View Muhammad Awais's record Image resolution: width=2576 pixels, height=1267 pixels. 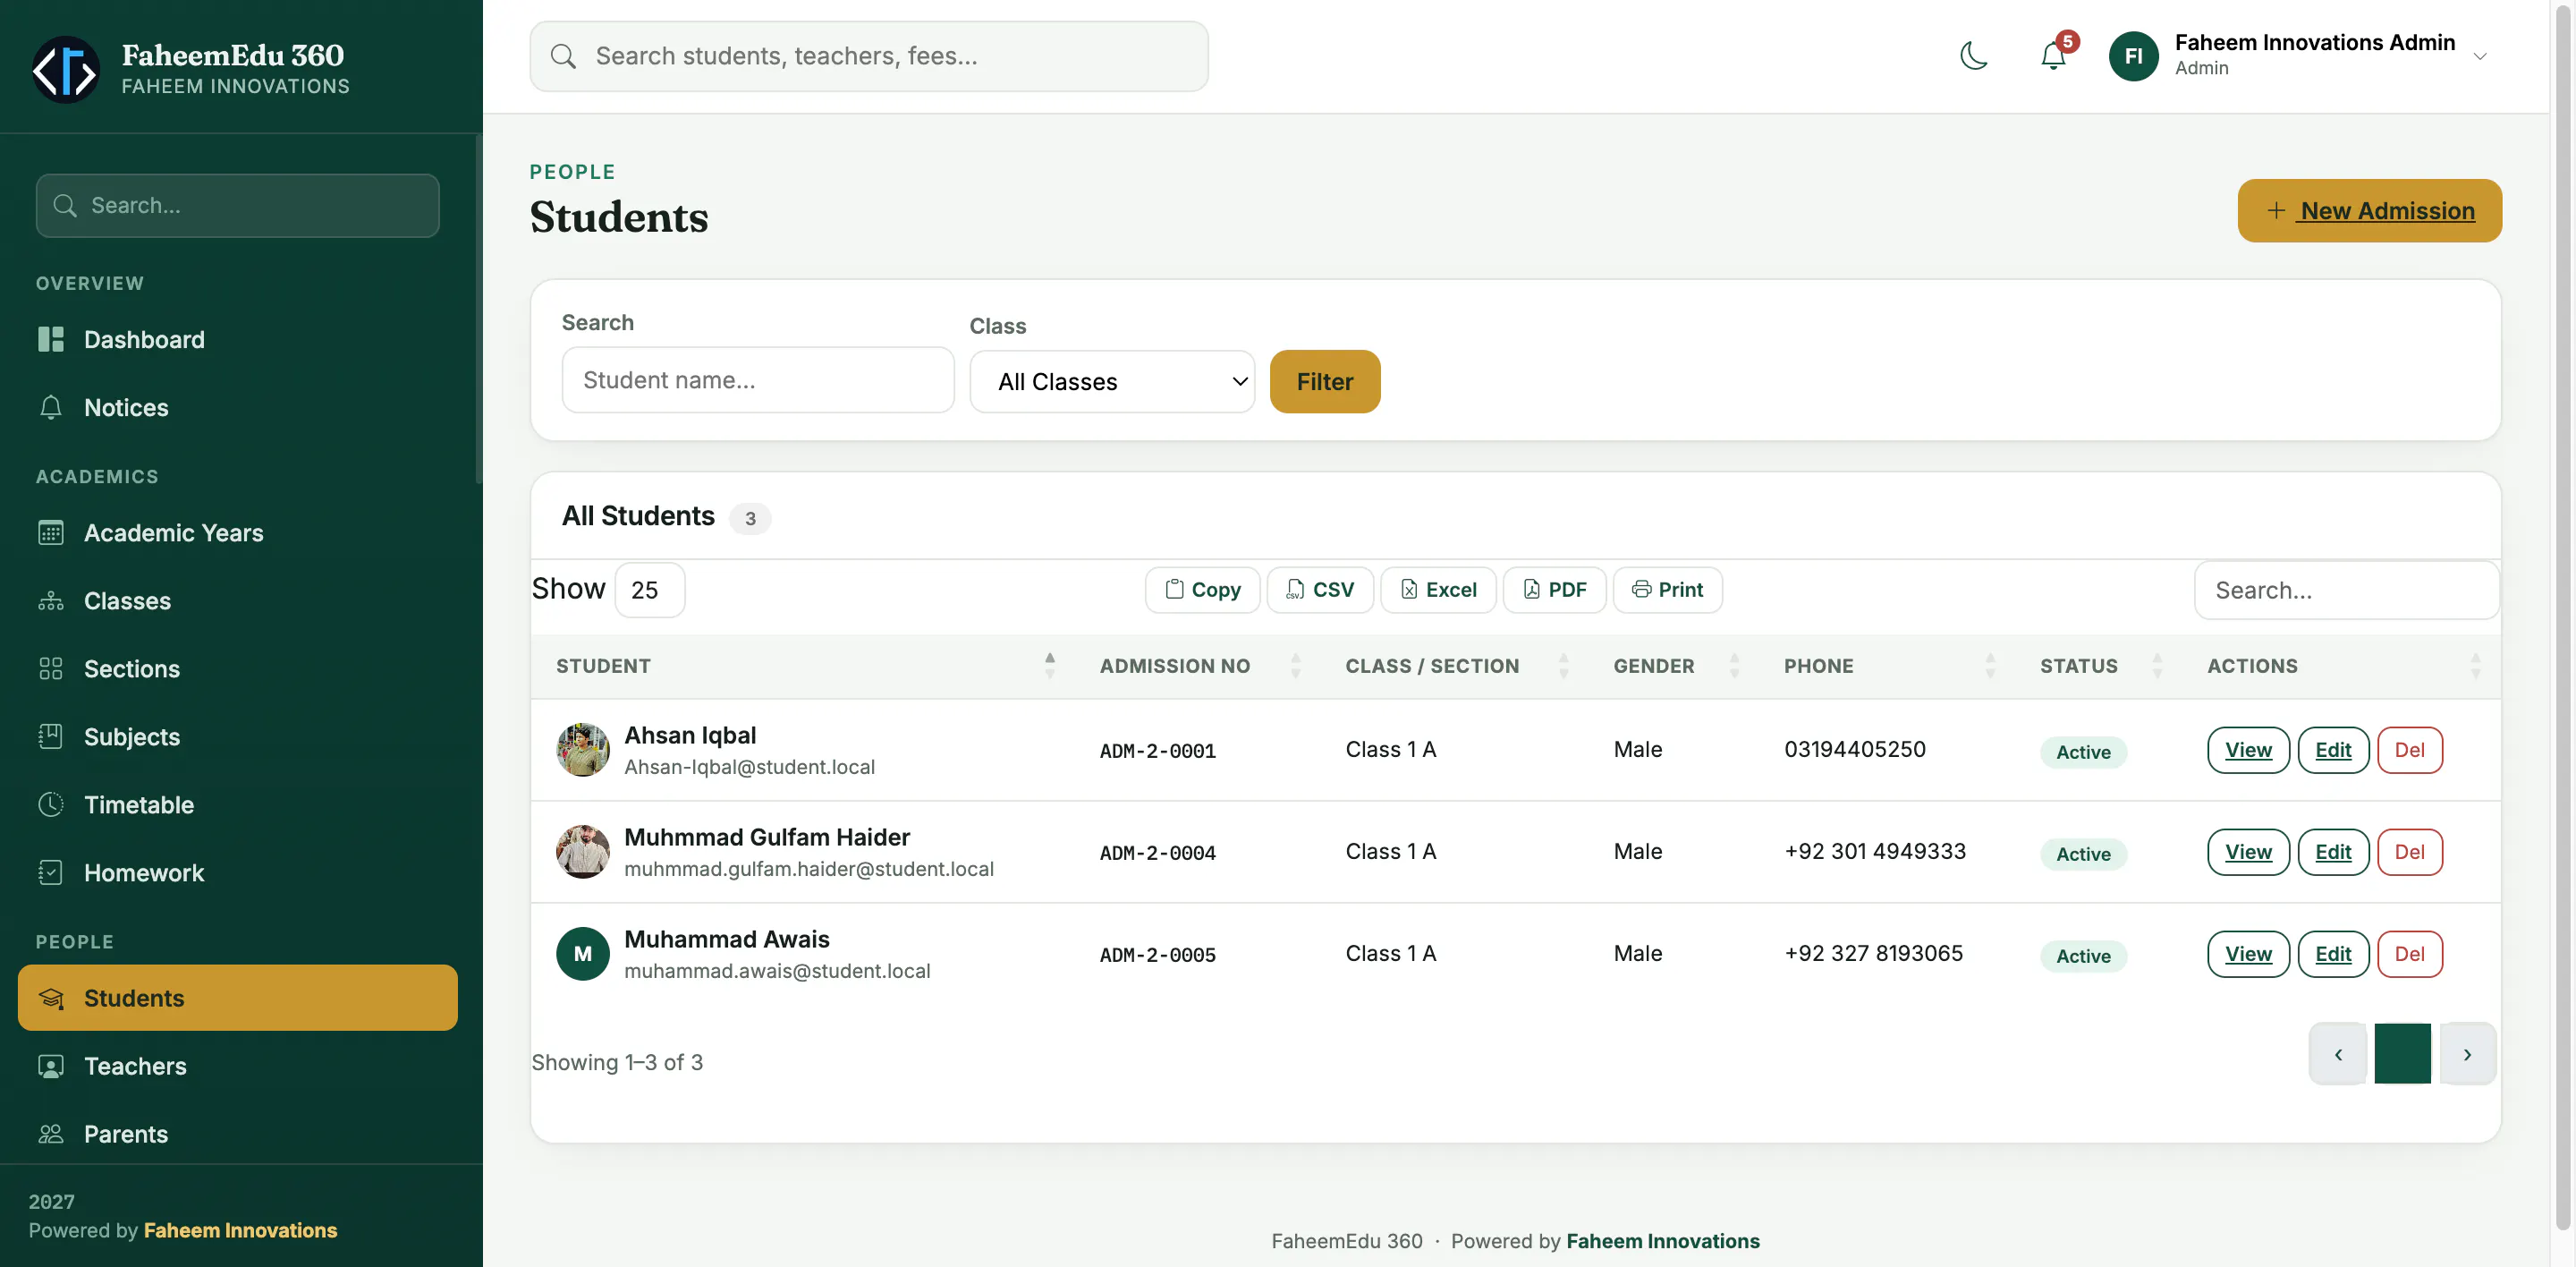(x=2248, y=954)
